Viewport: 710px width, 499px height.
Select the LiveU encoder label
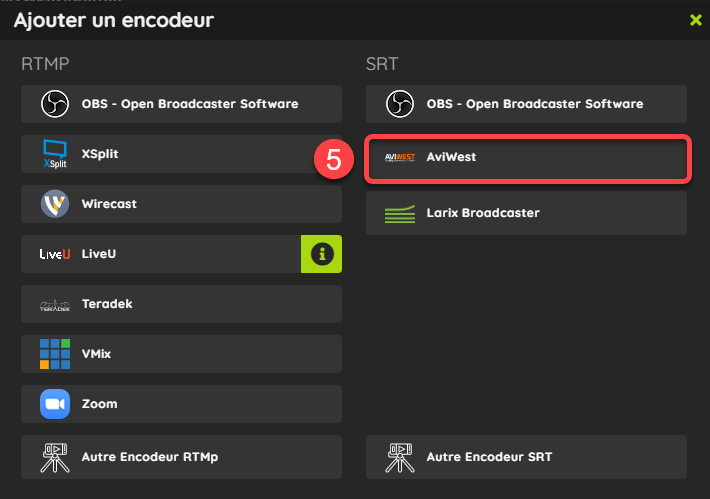99,254
